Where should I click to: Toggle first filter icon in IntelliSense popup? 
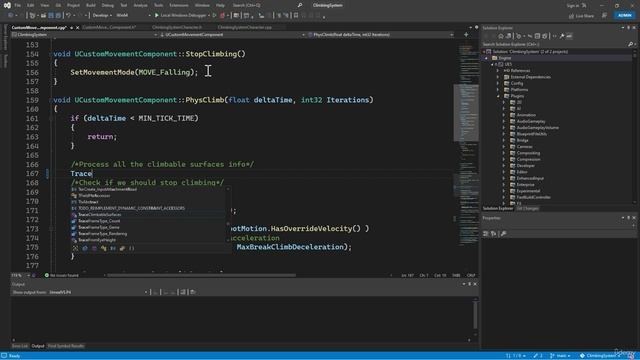(x=76, y=248)
